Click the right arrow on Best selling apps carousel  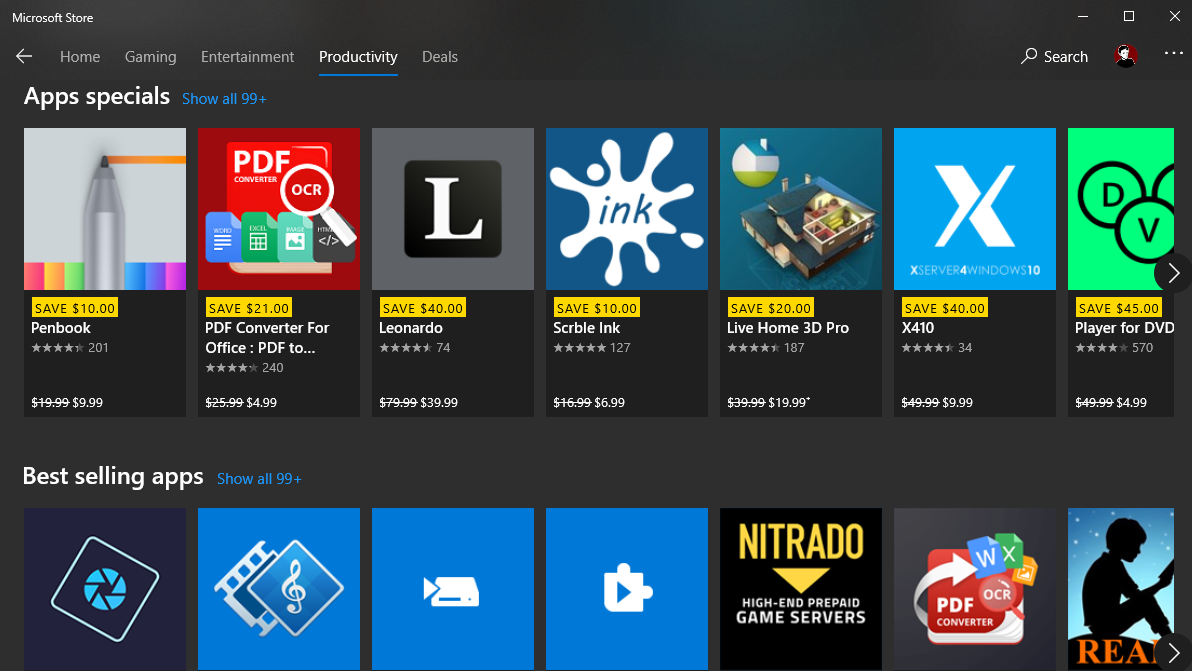click(x=1172, y=653)
